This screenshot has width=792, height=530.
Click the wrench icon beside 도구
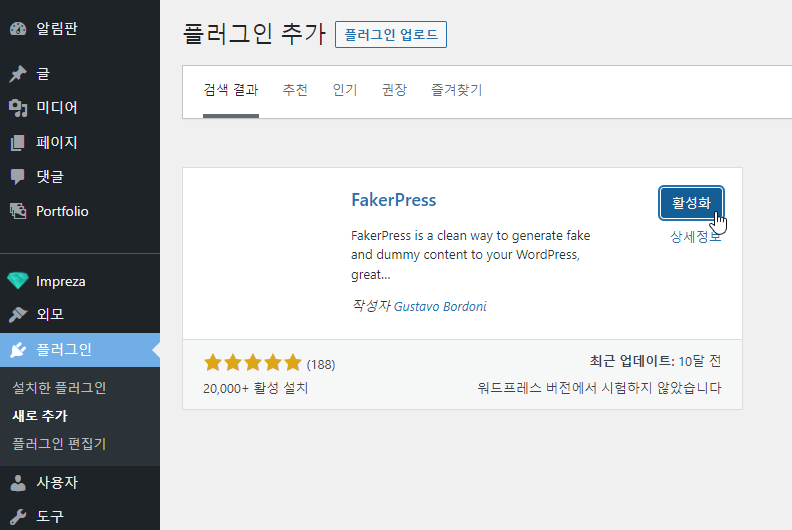click(x=18, y=516)
